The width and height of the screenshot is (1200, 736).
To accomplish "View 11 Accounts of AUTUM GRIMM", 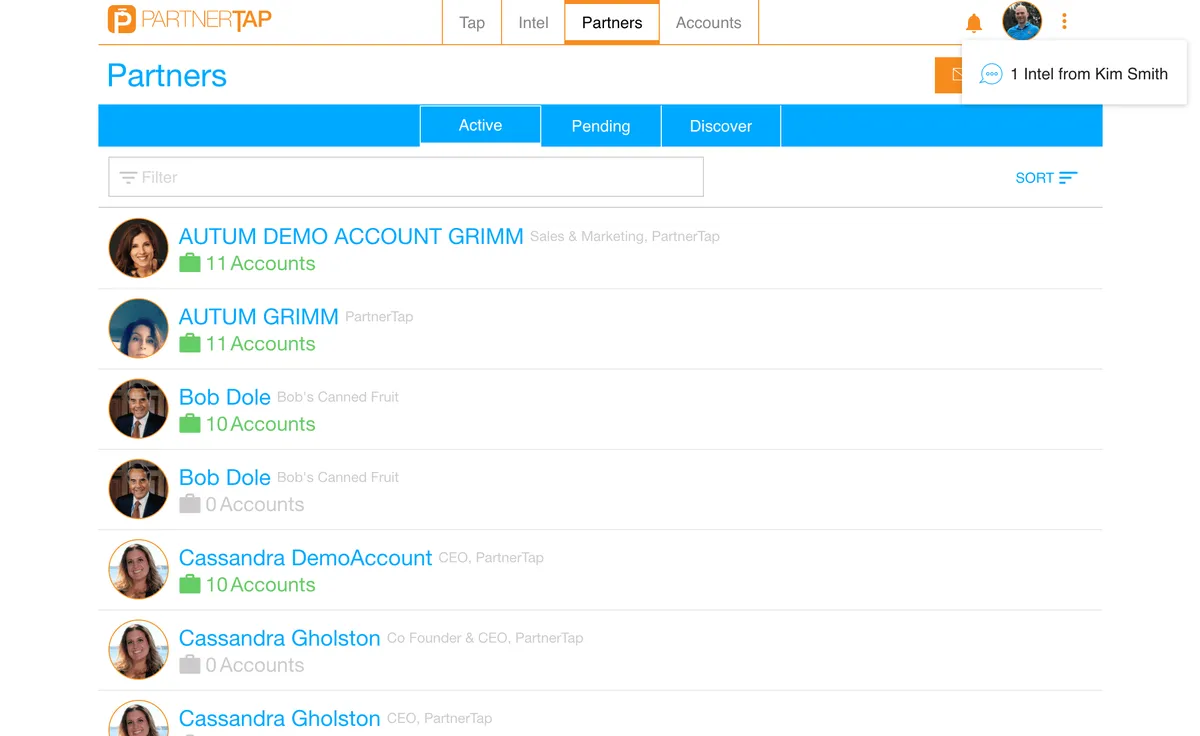I will tap(260, 344).
